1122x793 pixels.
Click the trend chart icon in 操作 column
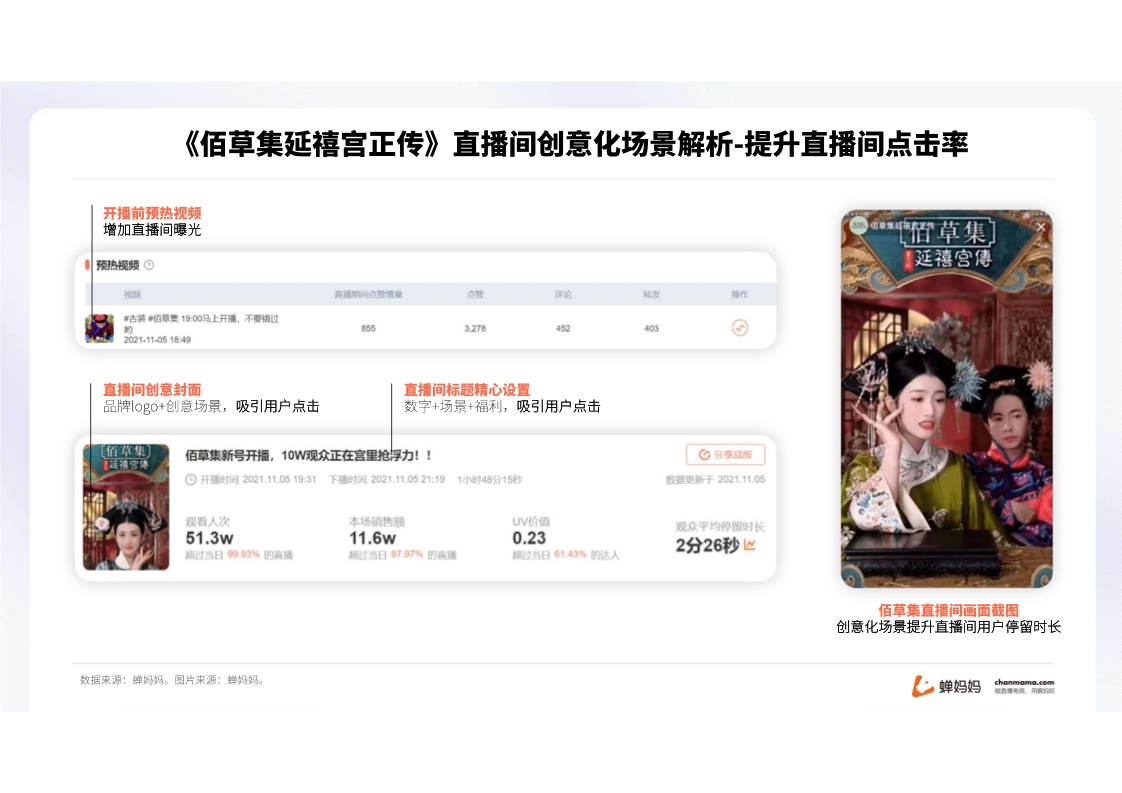click(x=739, y=328)
